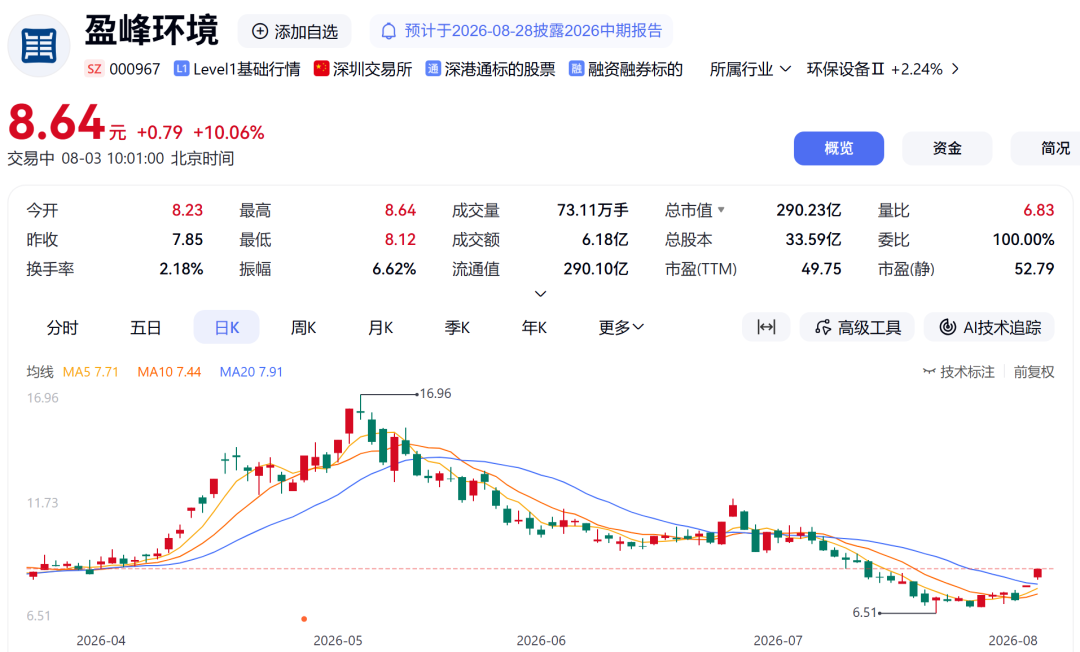
Task: Open the 更多 period dropdown
Action: pos(621,327)
